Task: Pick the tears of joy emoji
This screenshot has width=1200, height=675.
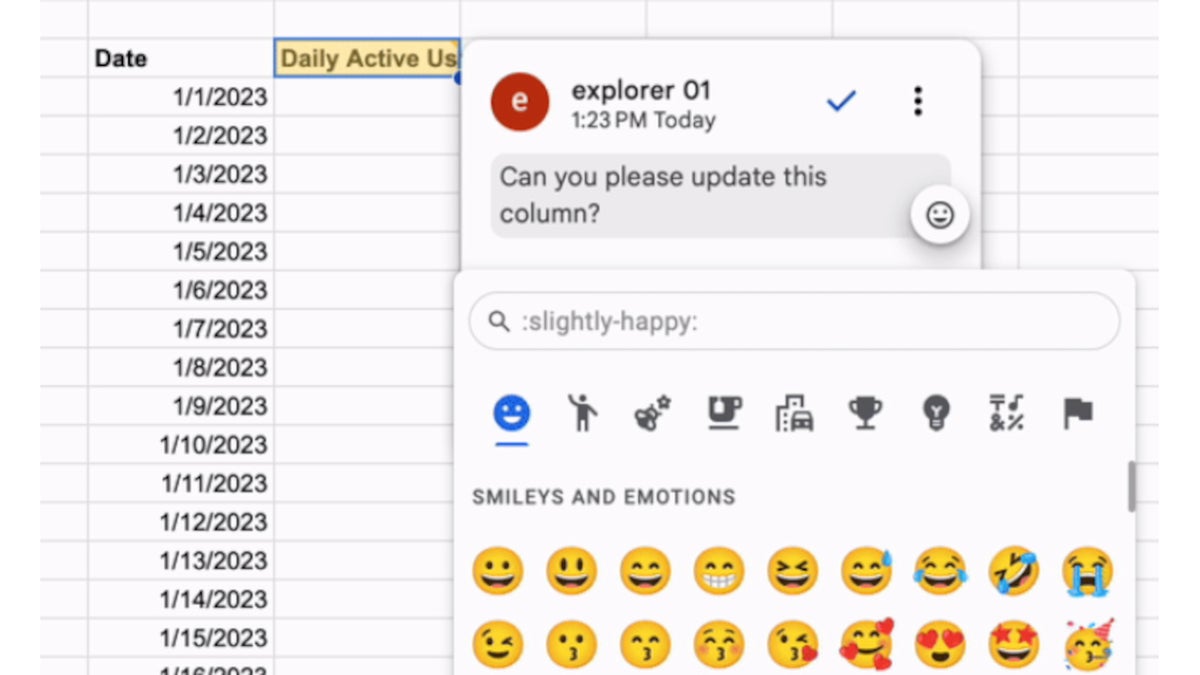Action: click(940, 572)
